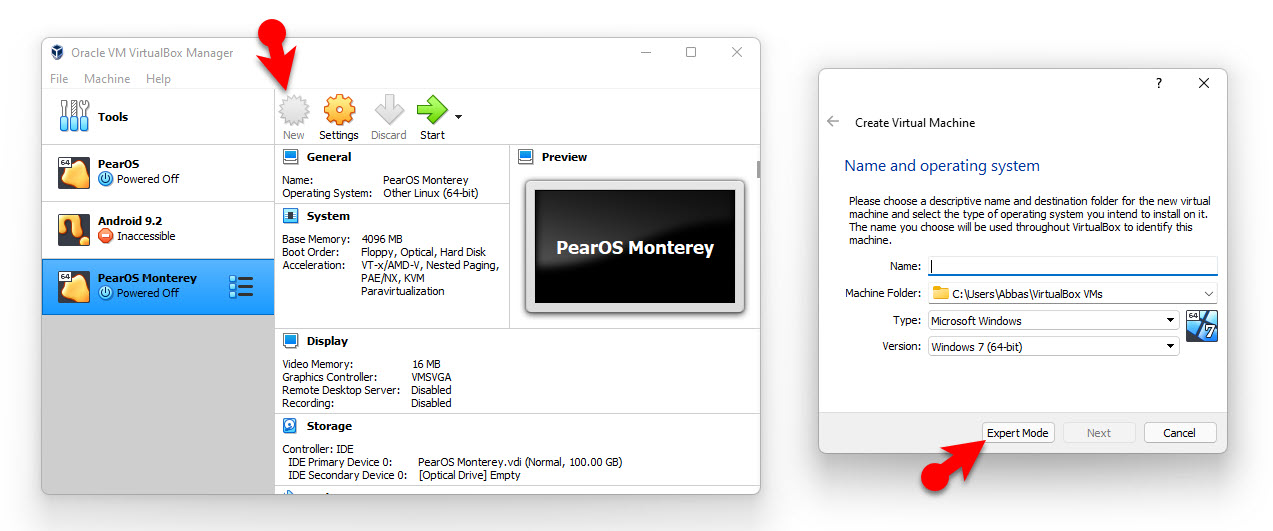Click the wizard help question mark
This screenshot has height=531, width=1273.
tap(1159, 84)
